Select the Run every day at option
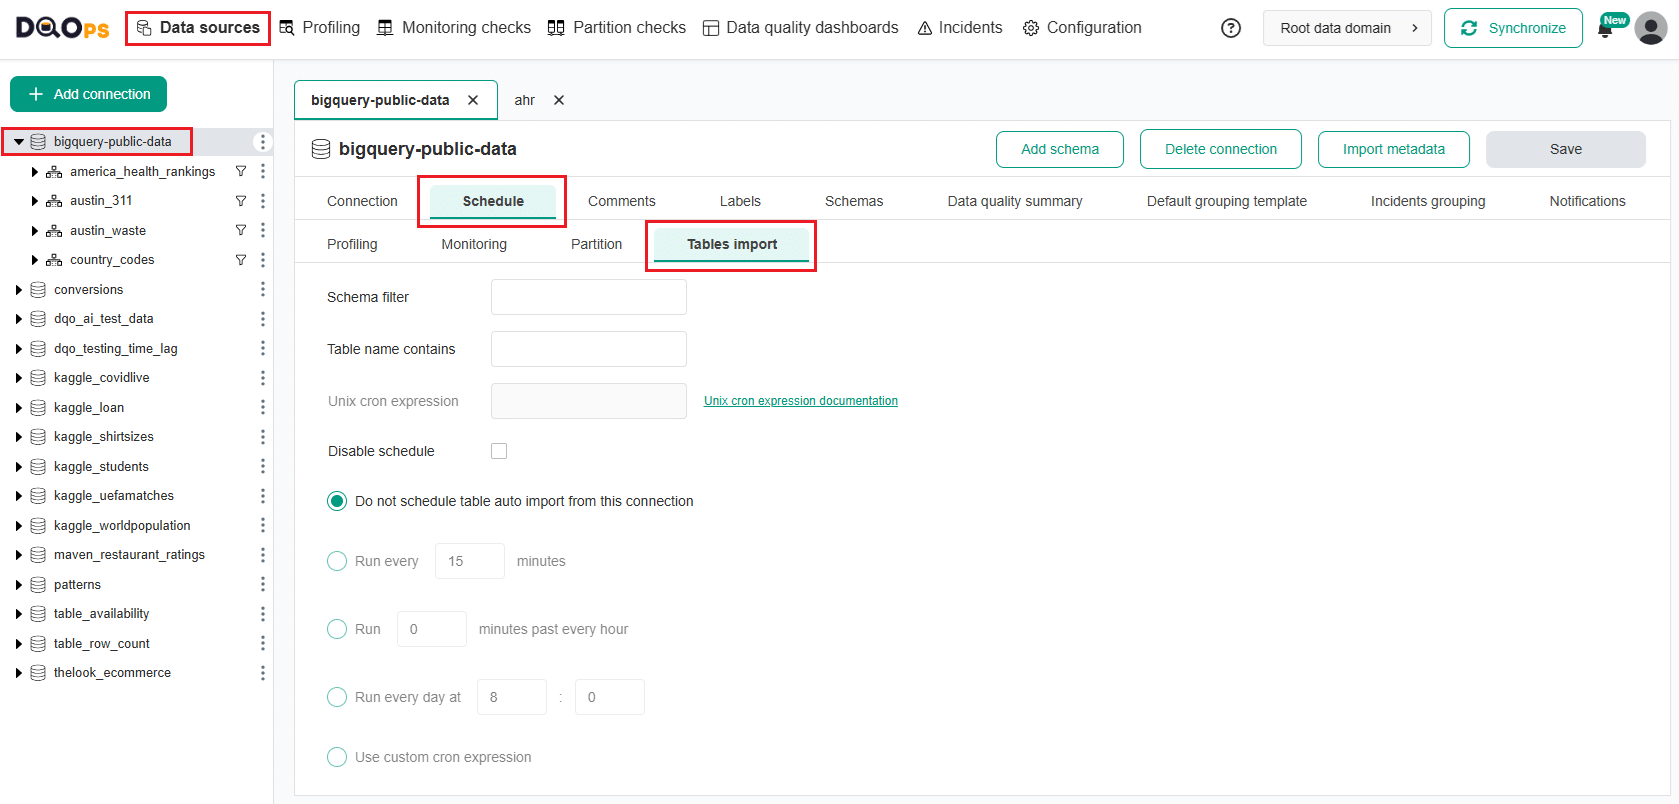Image resolution: width=1679 pixels, height=804 pixels. 337,697
